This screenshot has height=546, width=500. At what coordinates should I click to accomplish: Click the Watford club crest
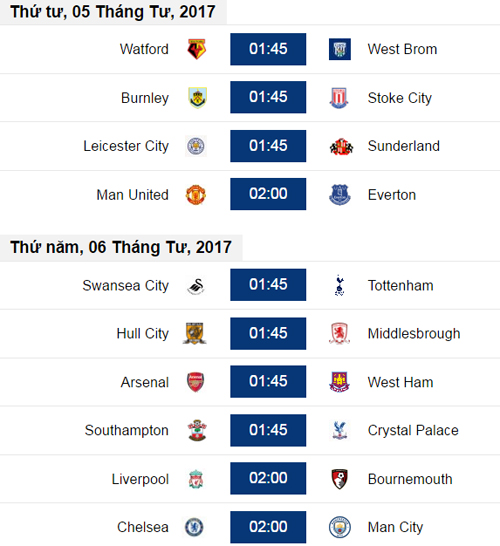[197, 49]
